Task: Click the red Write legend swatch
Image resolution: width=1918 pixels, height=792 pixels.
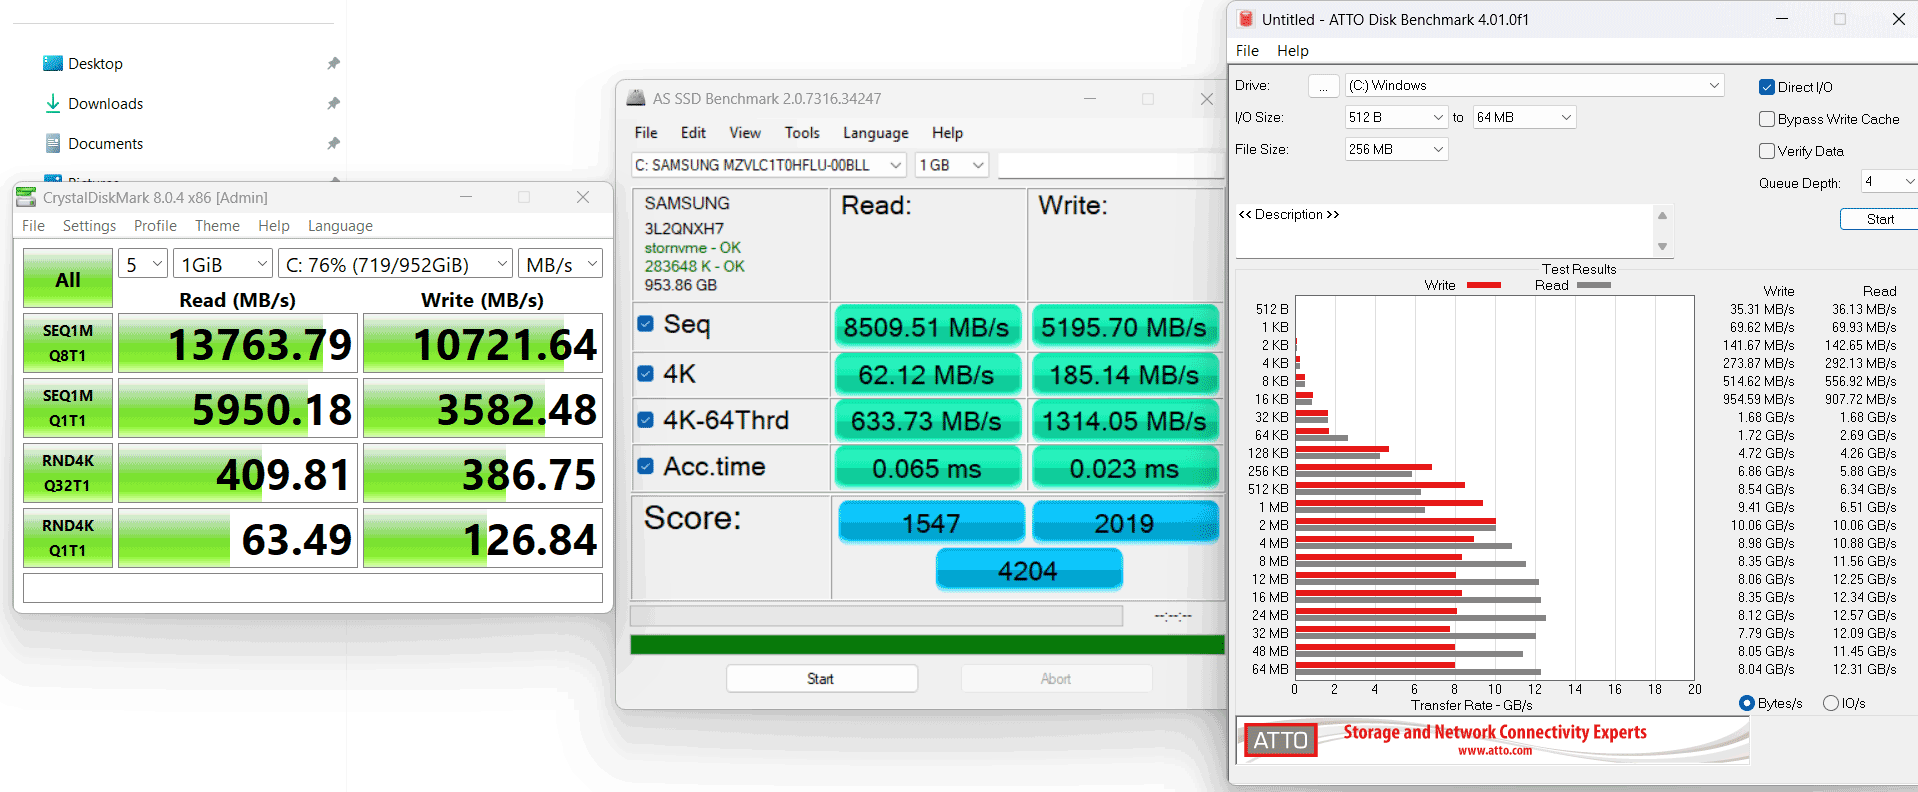Action: click(x=1483, y=285)
